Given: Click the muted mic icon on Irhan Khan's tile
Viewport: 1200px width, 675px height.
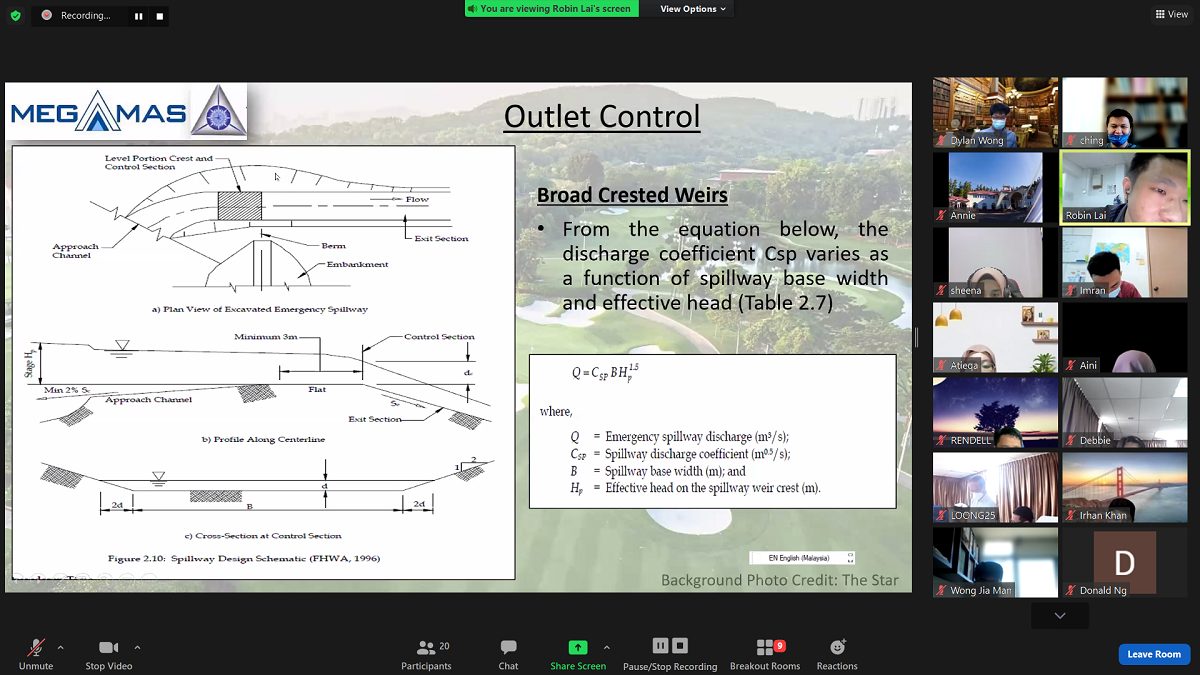Looking at the screenshot, I should pos(1070,516).
